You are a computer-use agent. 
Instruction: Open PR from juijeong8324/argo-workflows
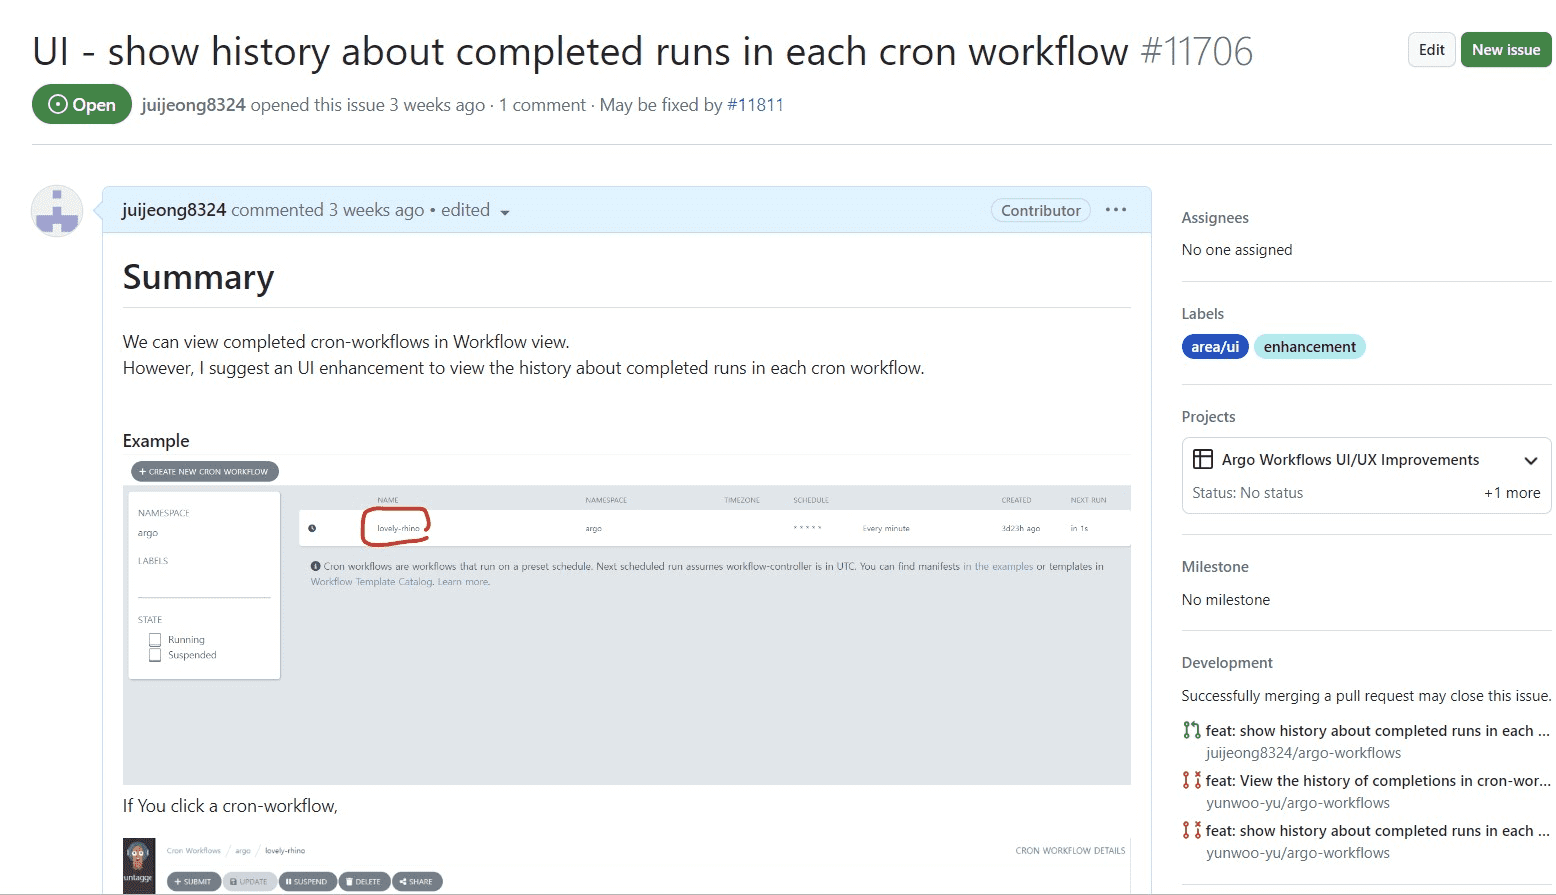1377,731
